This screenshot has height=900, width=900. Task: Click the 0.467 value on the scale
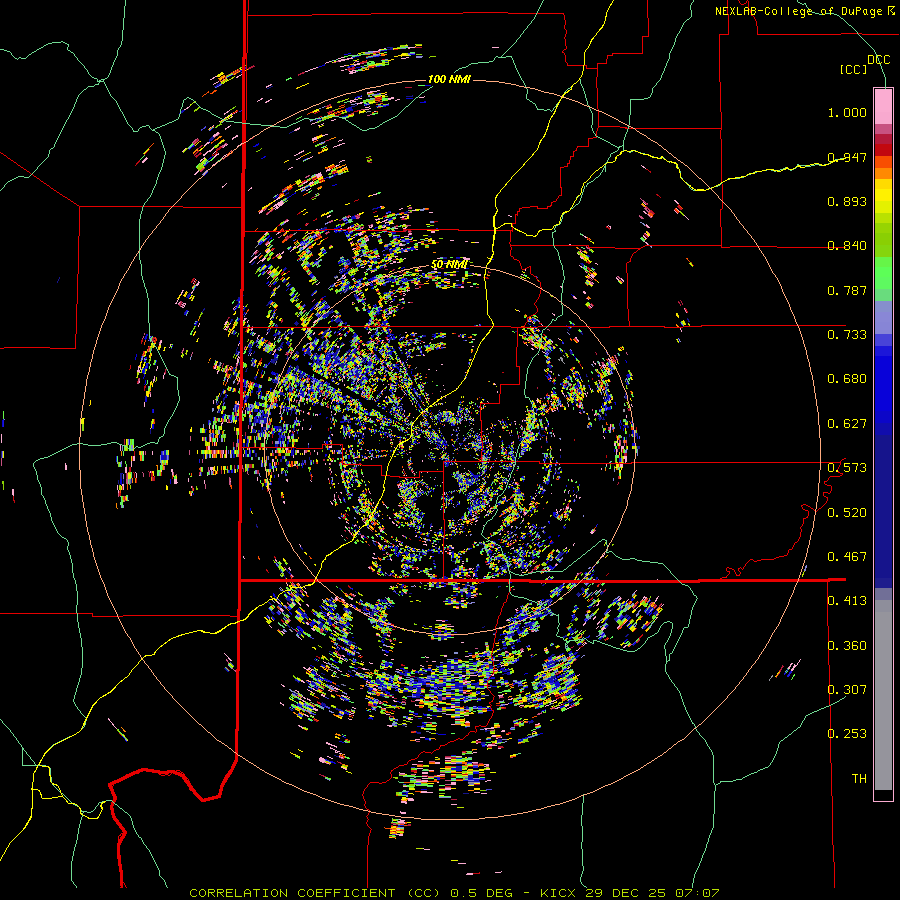[847, 557]
